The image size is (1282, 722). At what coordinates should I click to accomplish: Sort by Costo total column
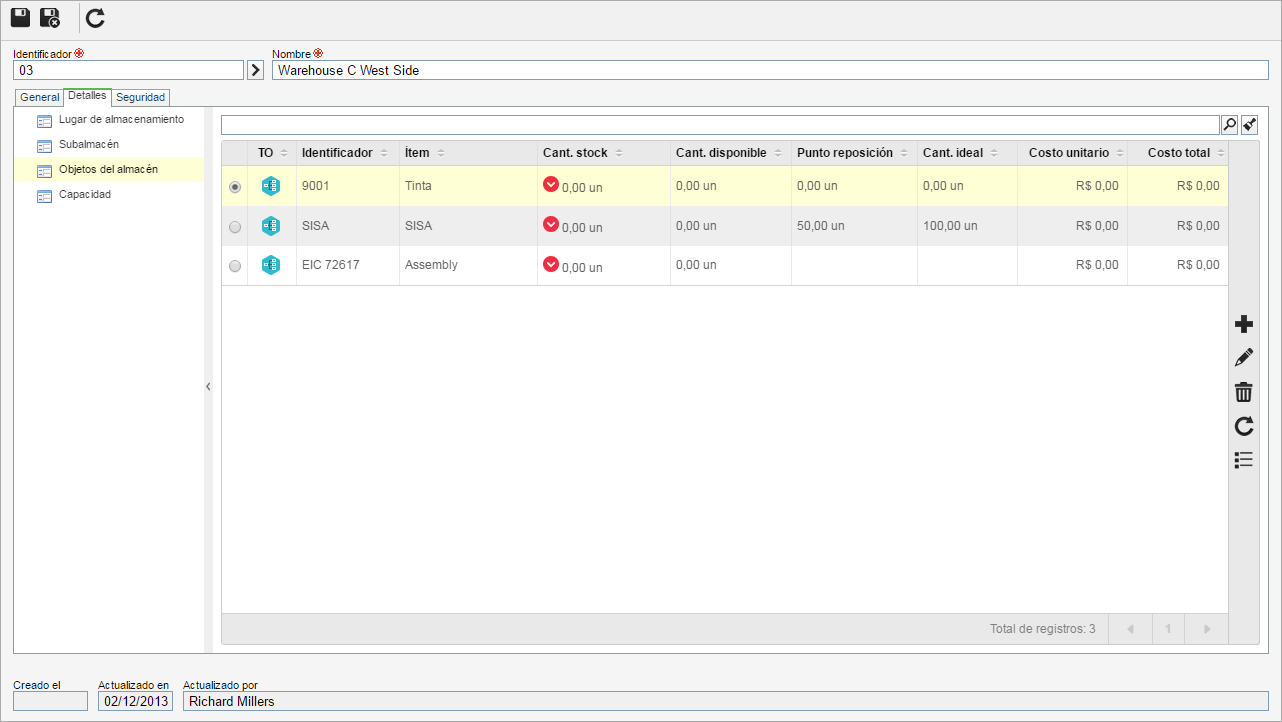pos(1178,153)
